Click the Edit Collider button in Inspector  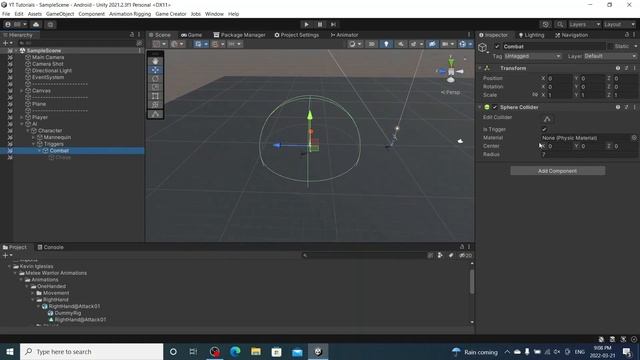coord(547,119)
